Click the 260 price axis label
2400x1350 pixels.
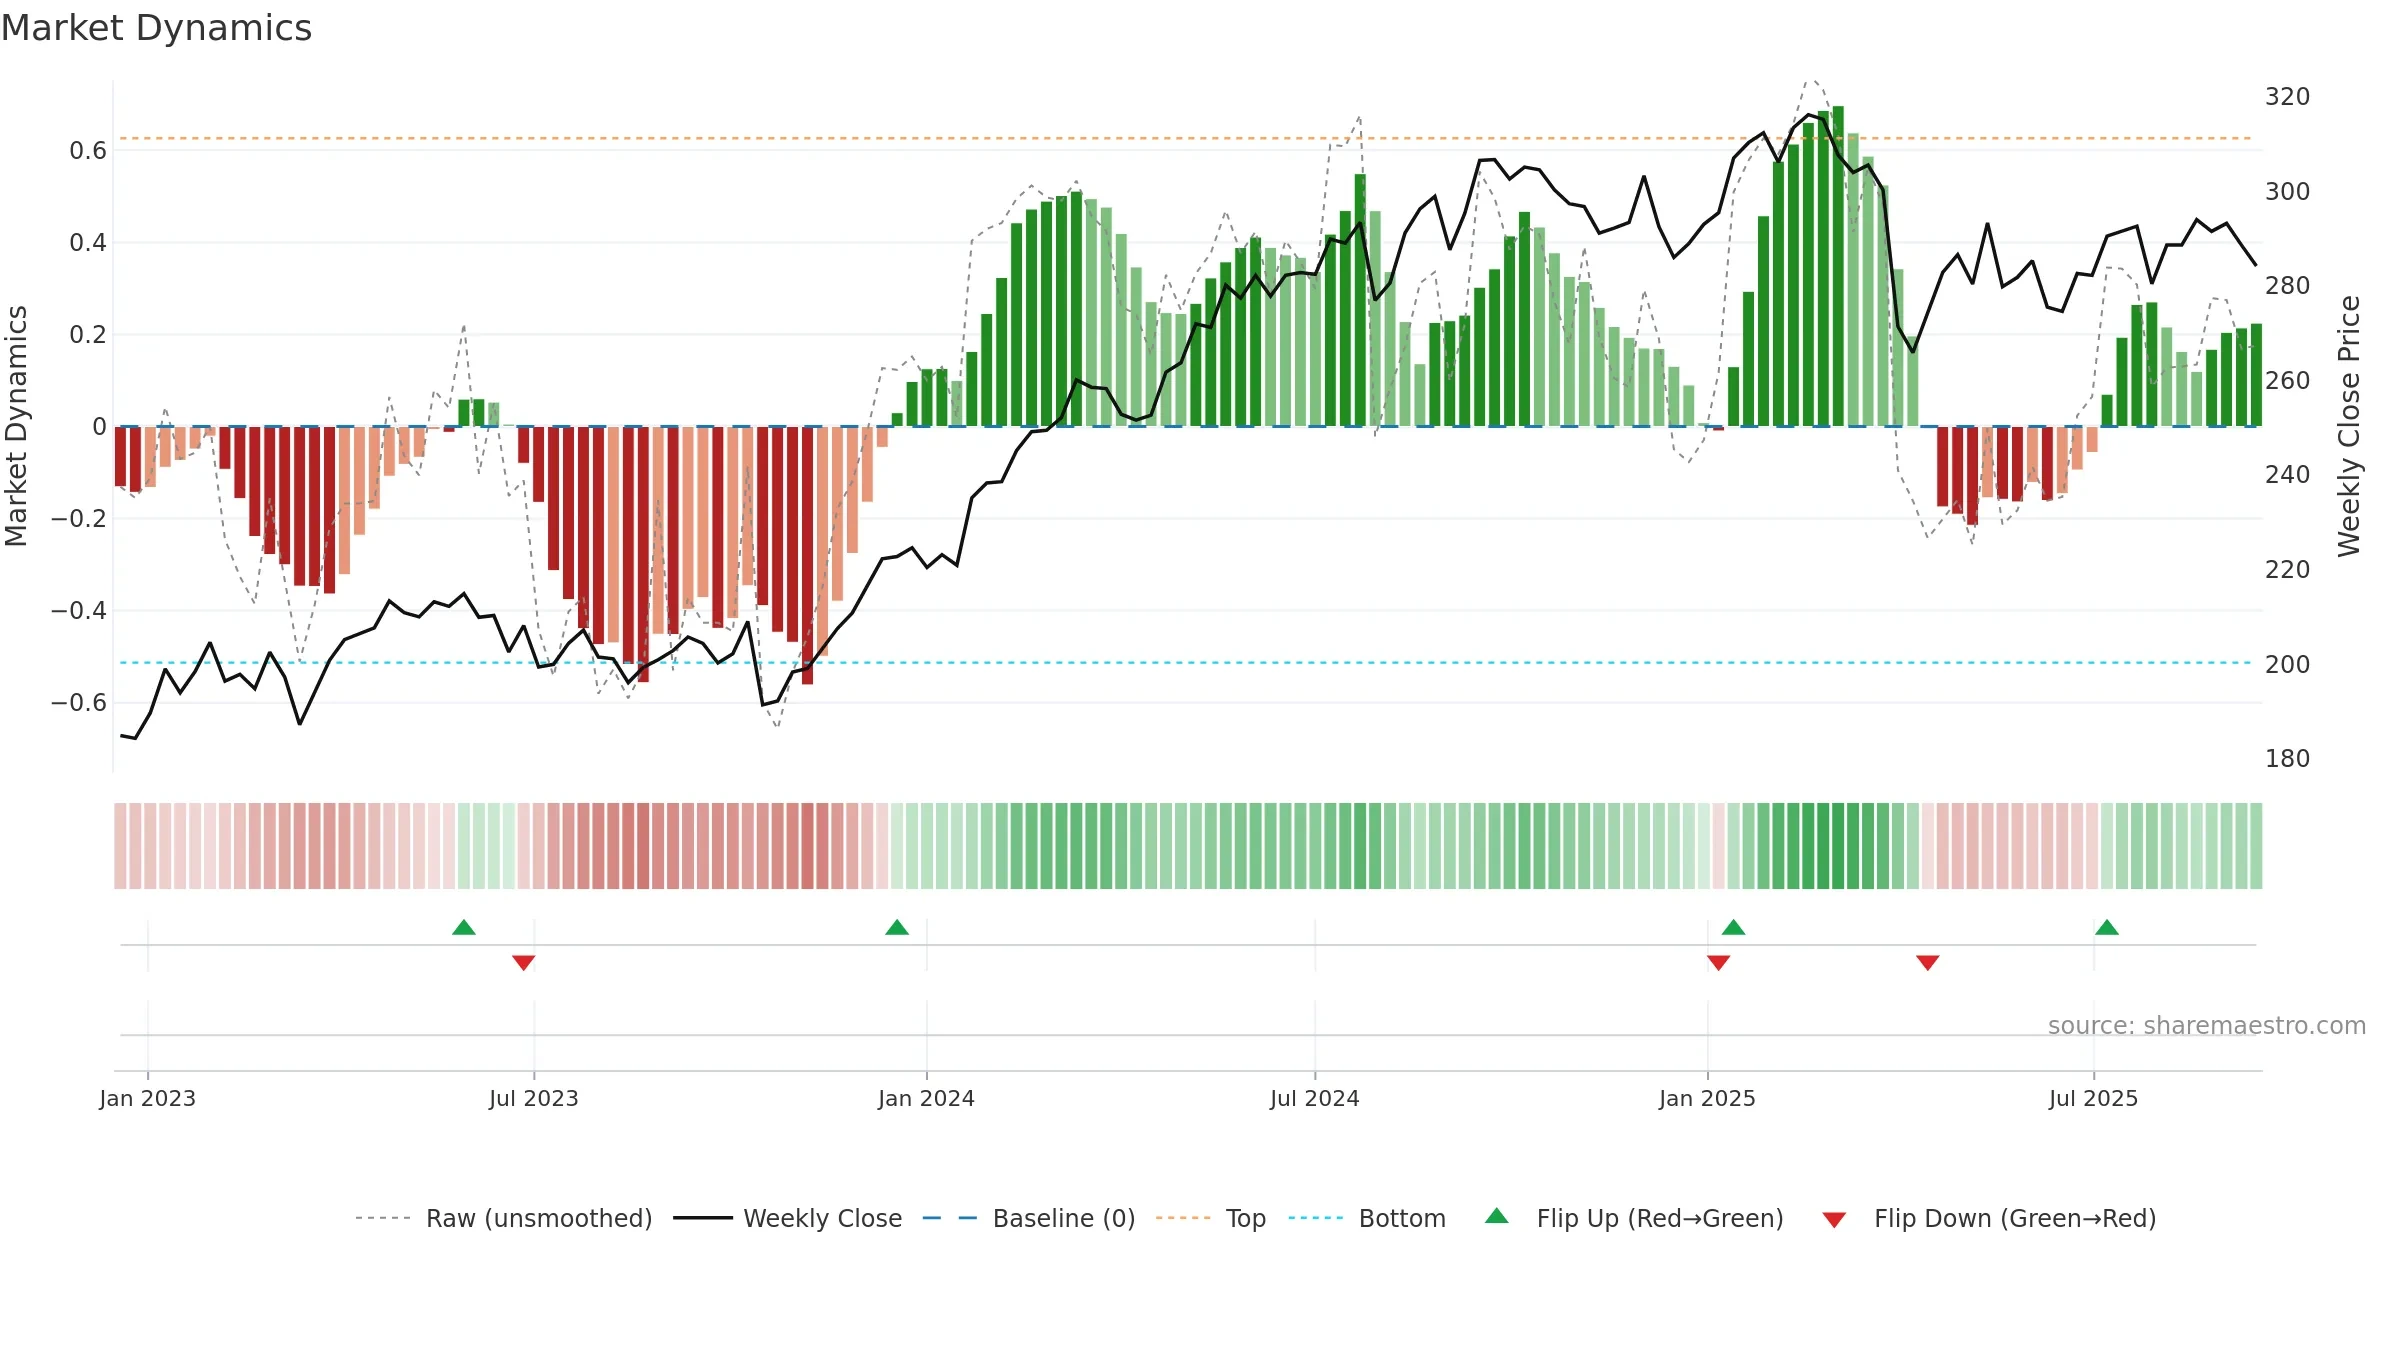tap(2288, 381)
